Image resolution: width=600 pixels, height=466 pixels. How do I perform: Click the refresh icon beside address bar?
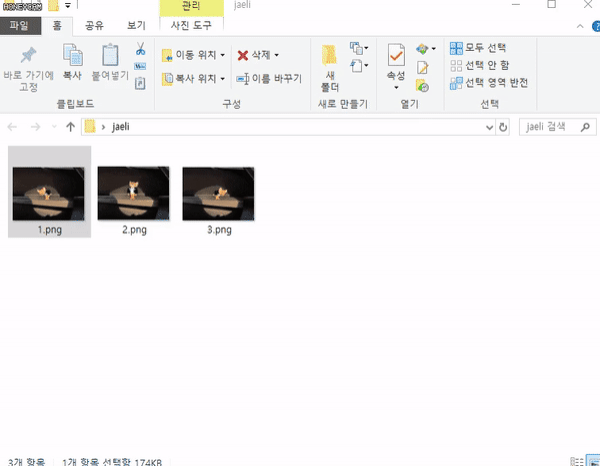[x=503, y=127]
